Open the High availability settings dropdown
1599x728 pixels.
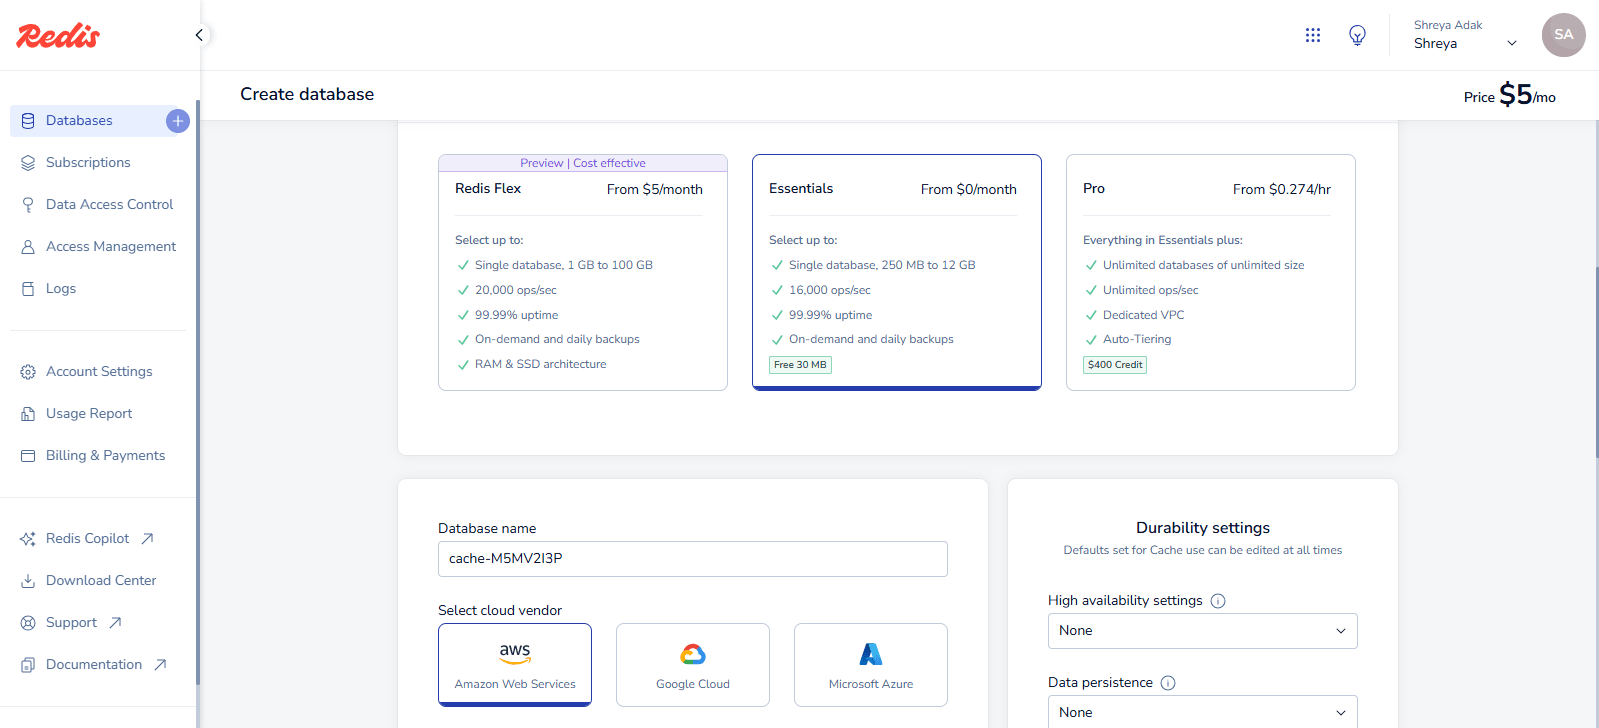coord(1203,631)
